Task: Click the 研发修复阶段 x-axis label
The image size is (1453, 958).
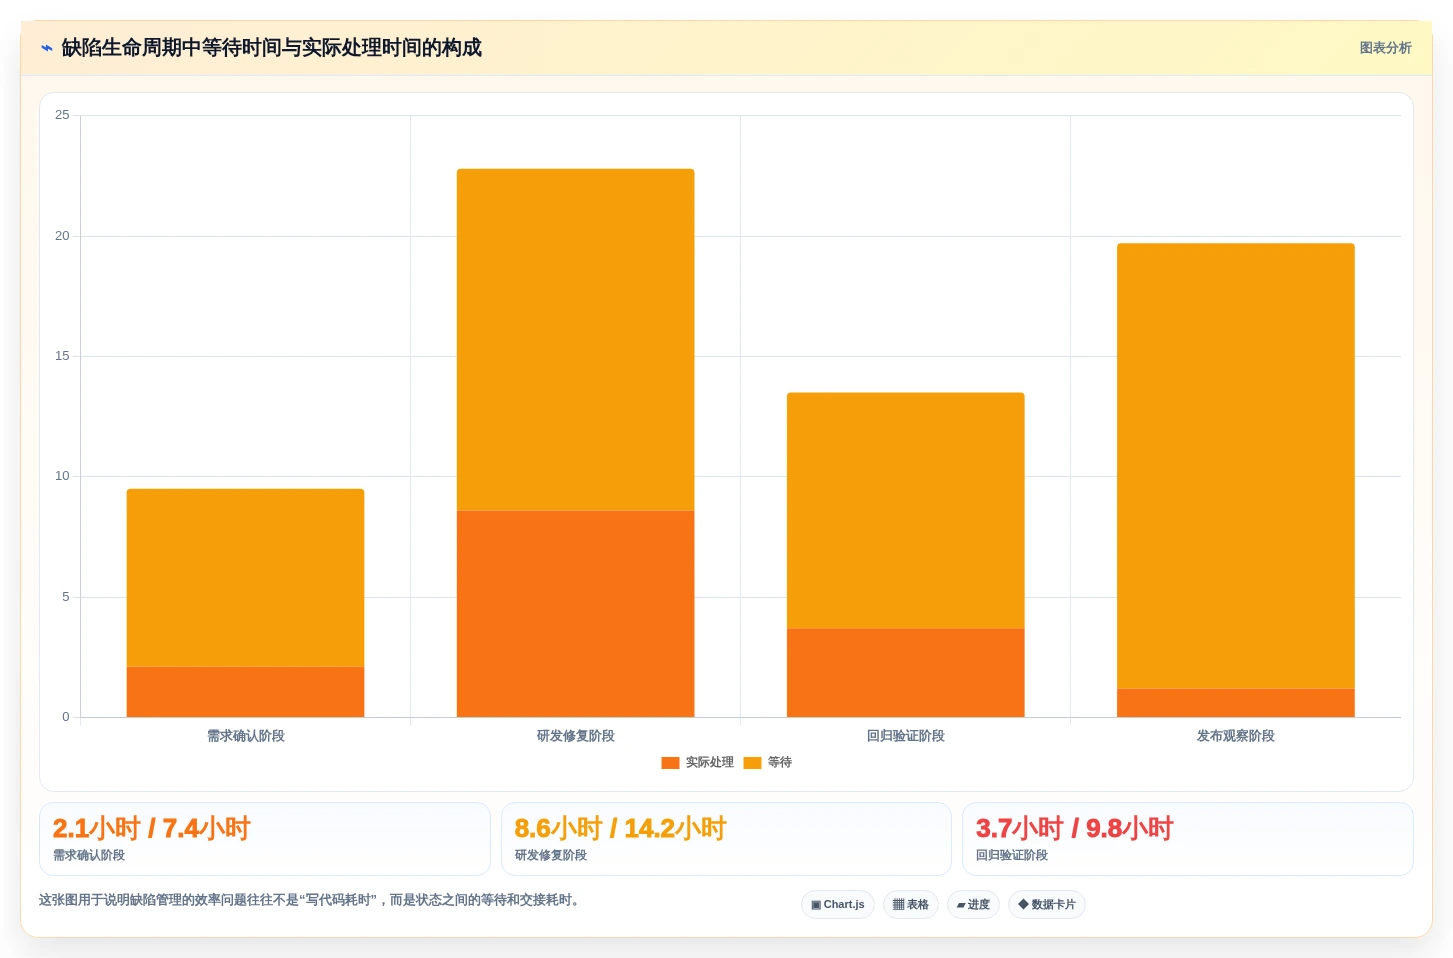Action: pos(575,736)
